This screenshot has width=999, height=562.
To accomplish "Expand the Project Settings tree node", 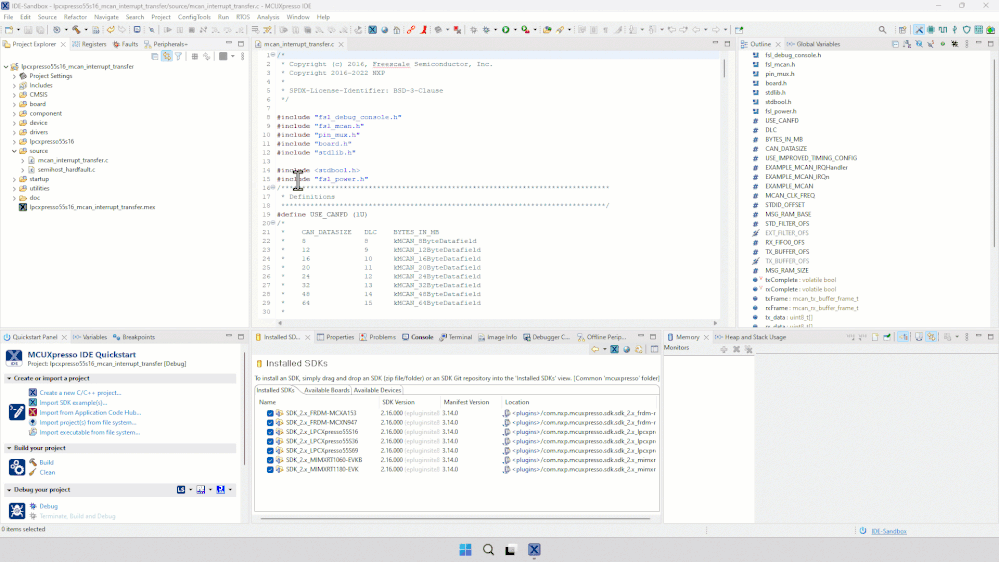I will tap(15, 76).
